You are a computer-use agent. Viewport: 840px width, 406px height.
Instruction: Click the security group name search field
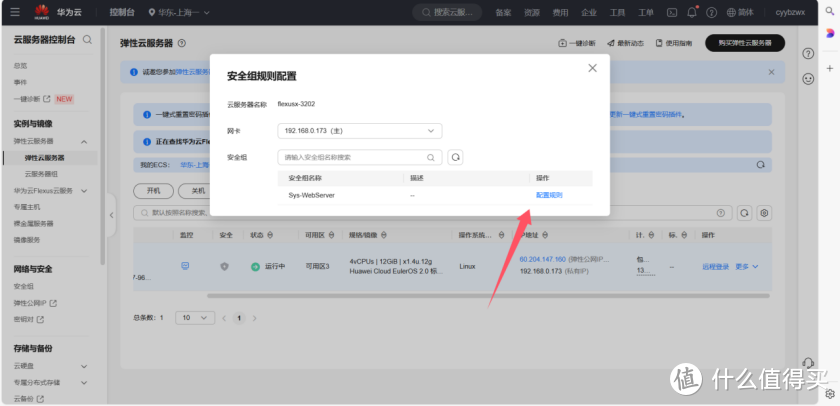click(353, 157)
